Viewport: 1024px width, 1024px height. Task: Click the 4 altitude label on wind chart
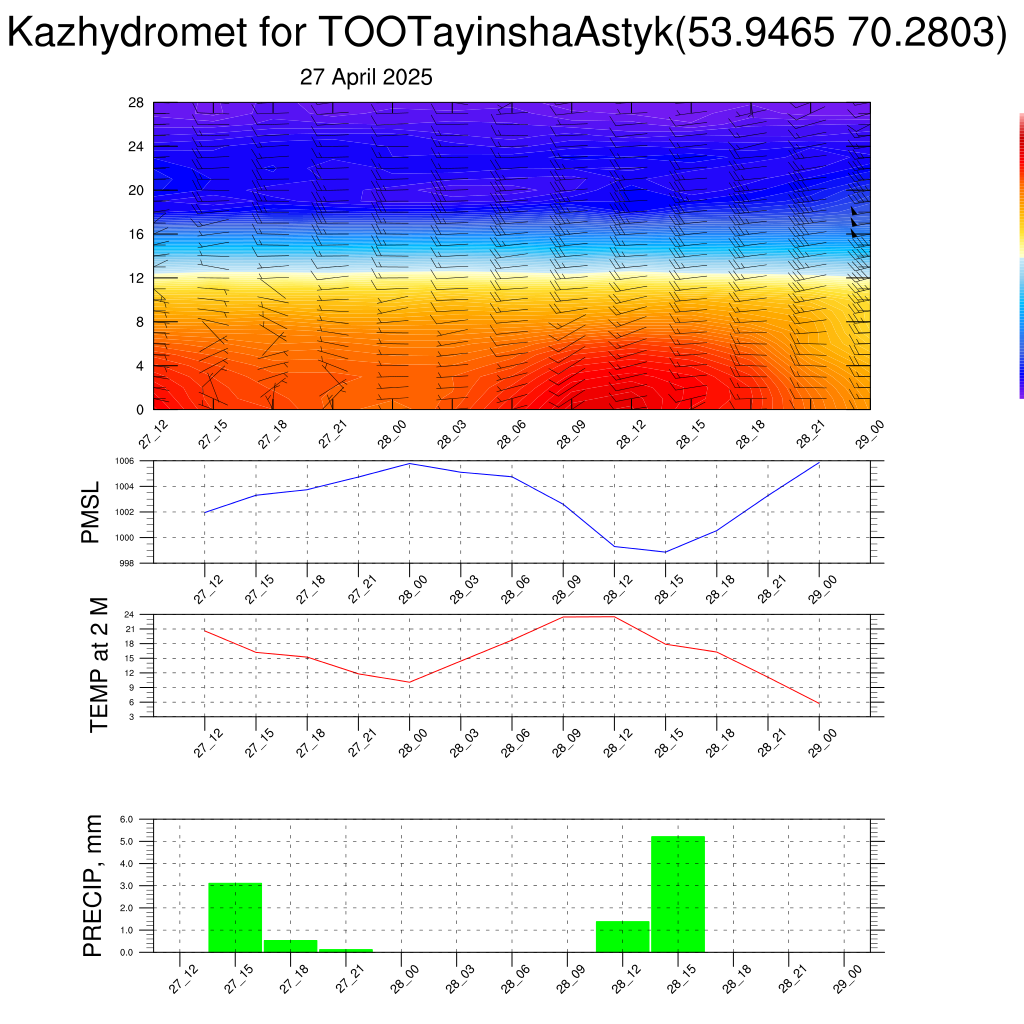click(140, 366)
